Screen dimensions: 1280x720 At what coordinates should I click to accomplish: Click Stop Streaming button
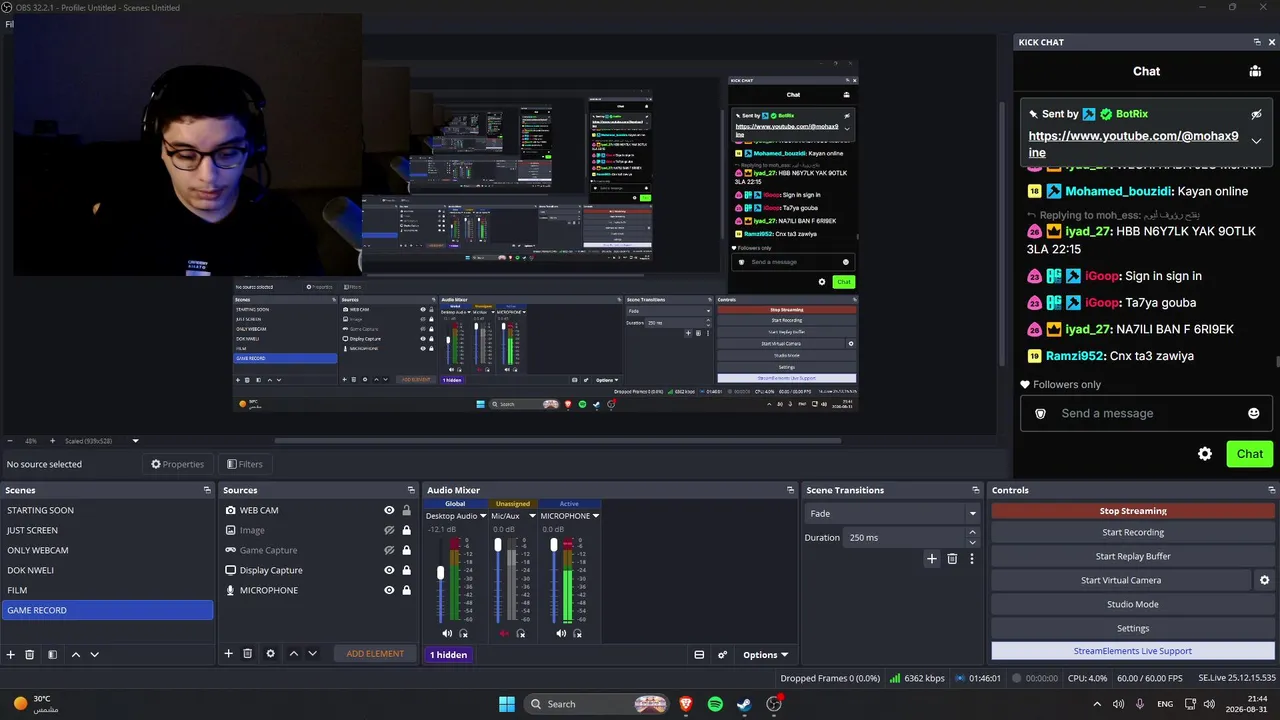tap(1133, 511)
